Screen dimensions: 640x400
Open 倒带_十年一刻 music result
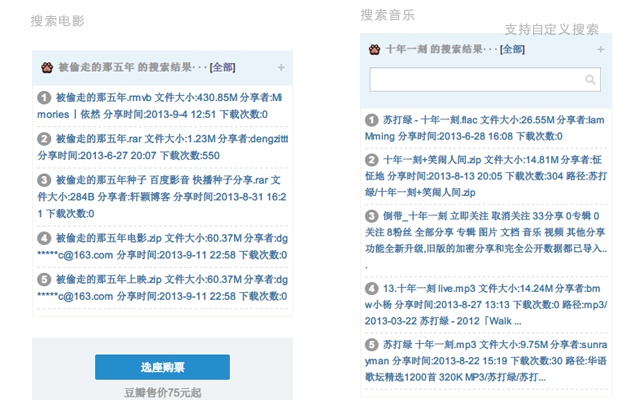click(421, 215)
